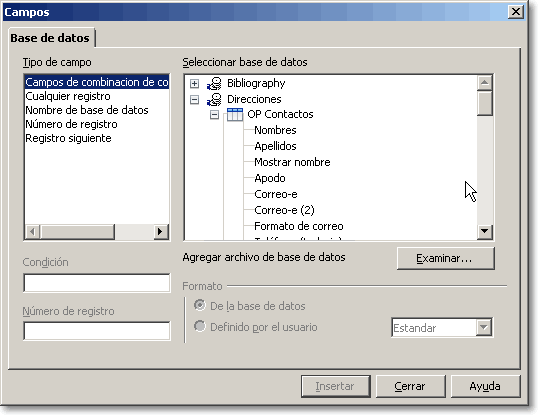
Task: Expand the Bibliography tree node
Action: pos(195,83)
